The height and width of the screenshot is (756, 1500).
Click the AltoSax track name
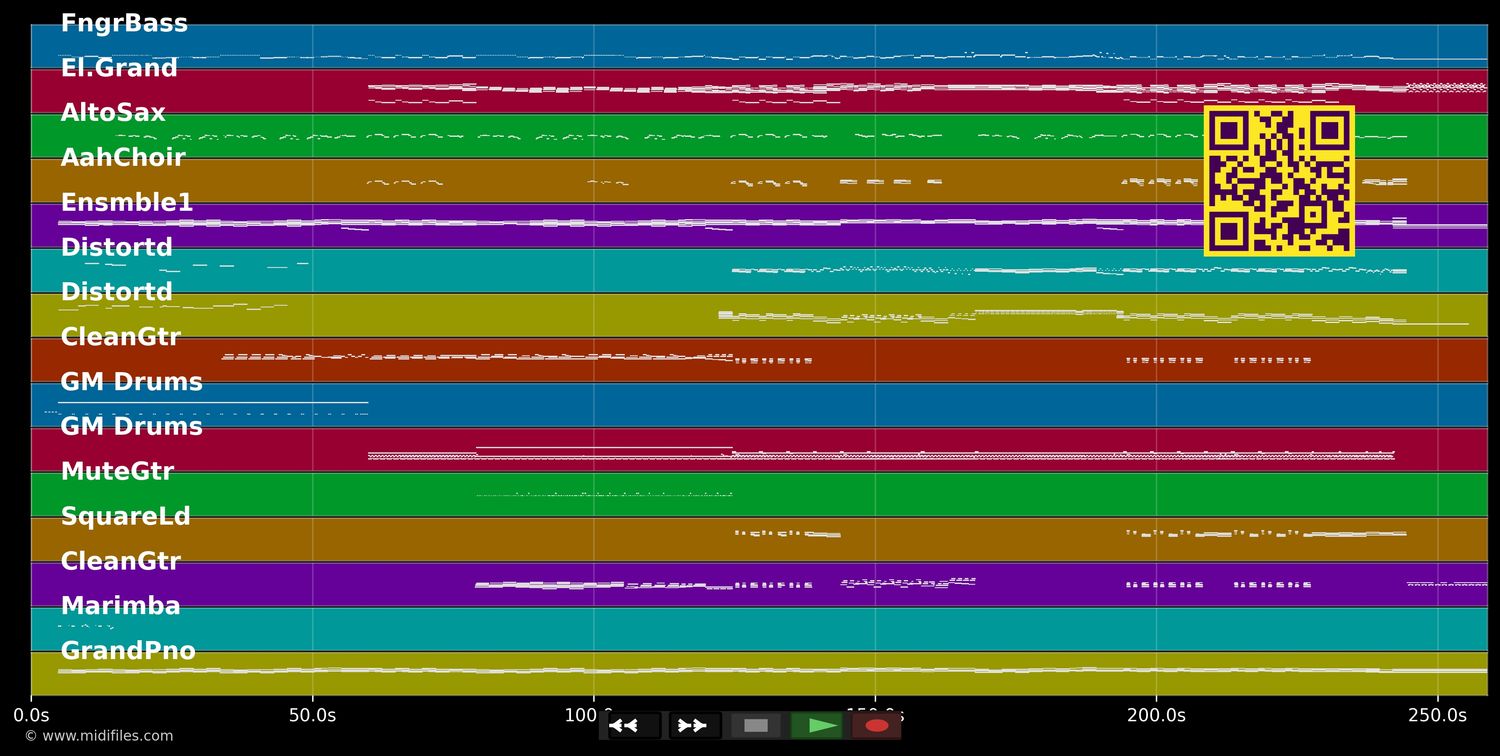point(113,112)
